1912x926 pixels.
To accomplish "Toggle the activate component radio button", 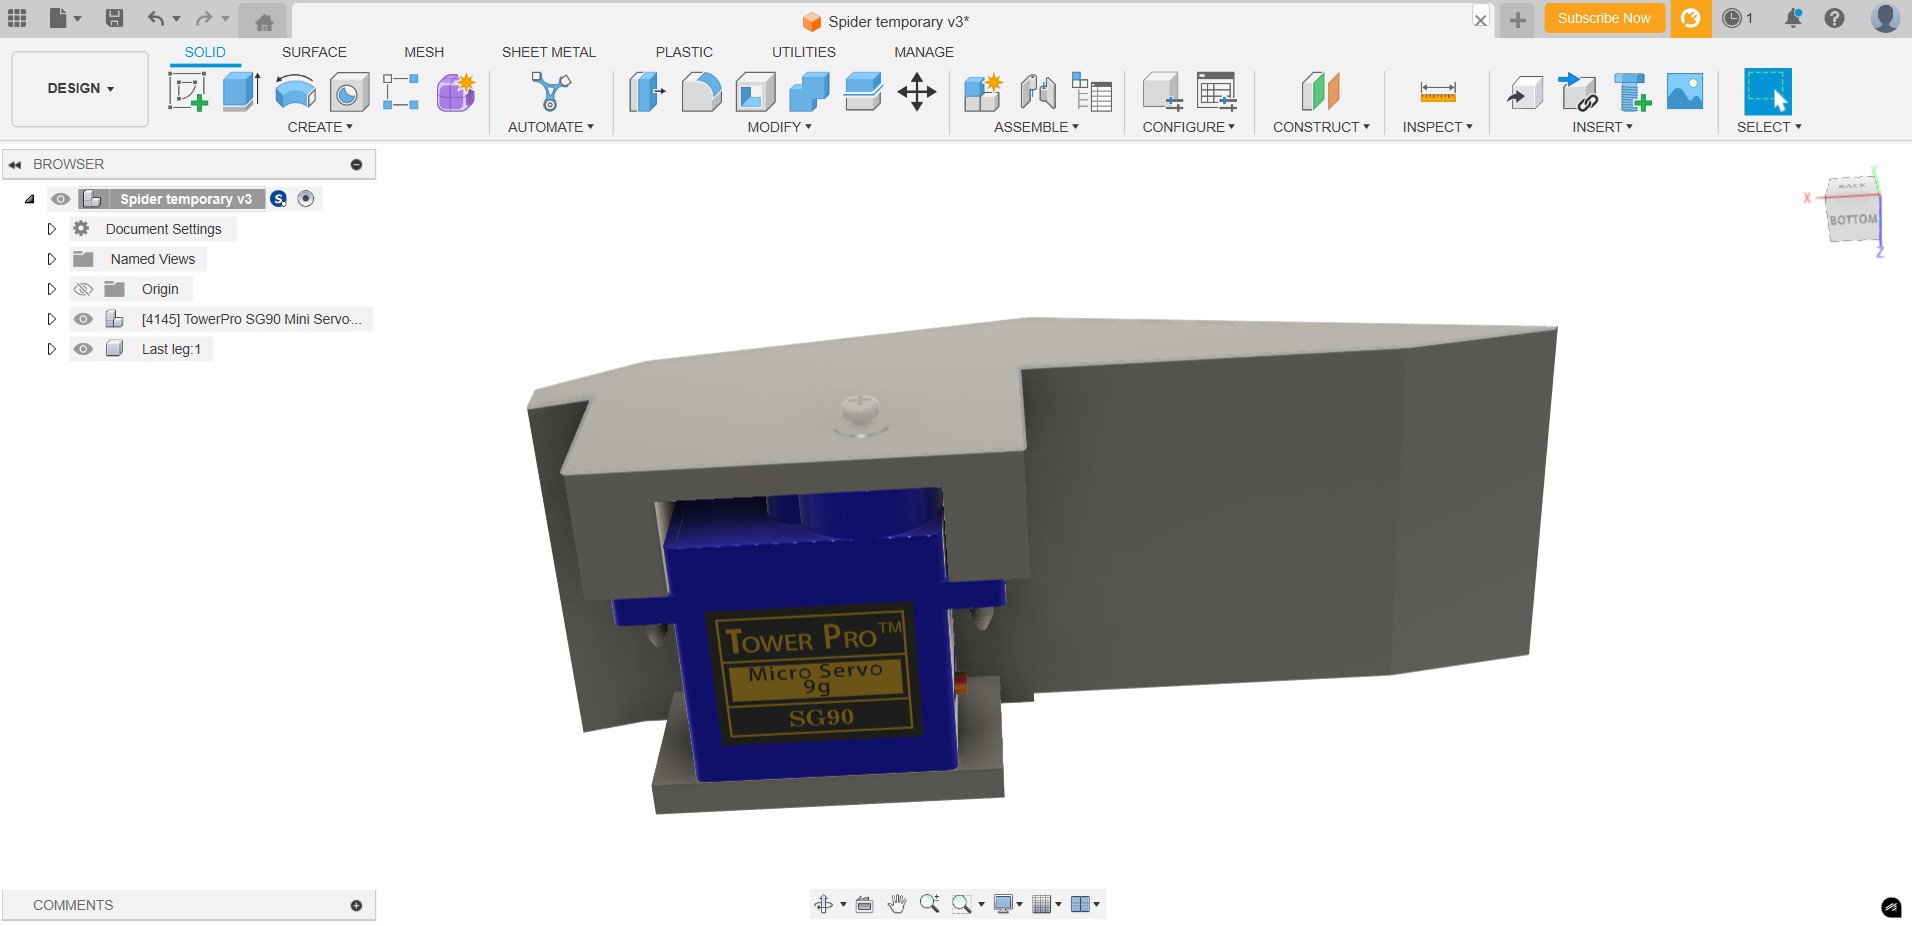I will [306, 199].
